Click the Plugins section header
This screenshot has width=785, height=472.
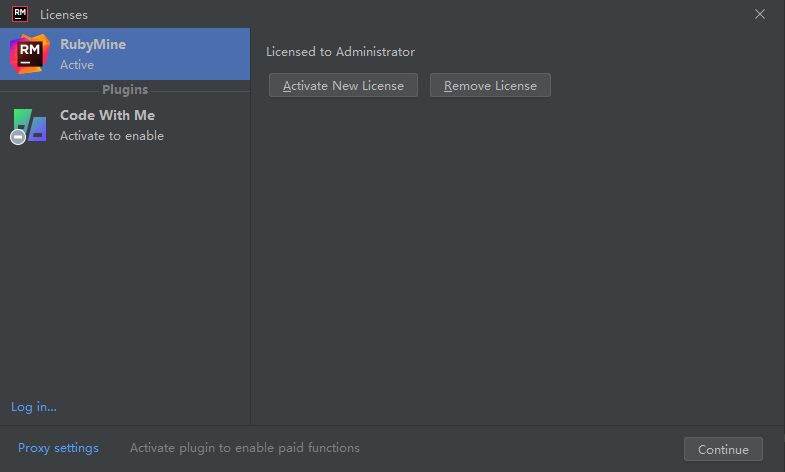125,90
